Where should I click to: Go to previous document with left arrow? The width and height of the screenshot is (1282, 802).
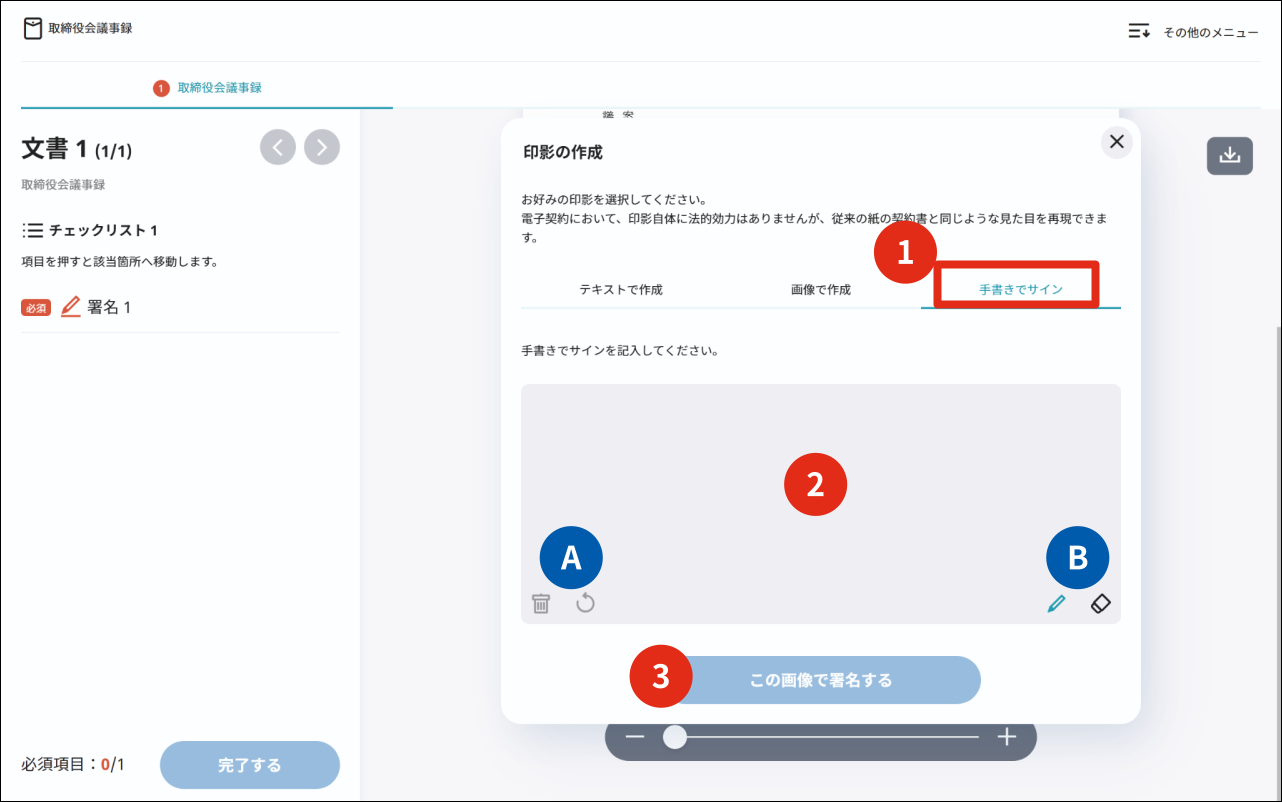point(278,147)
